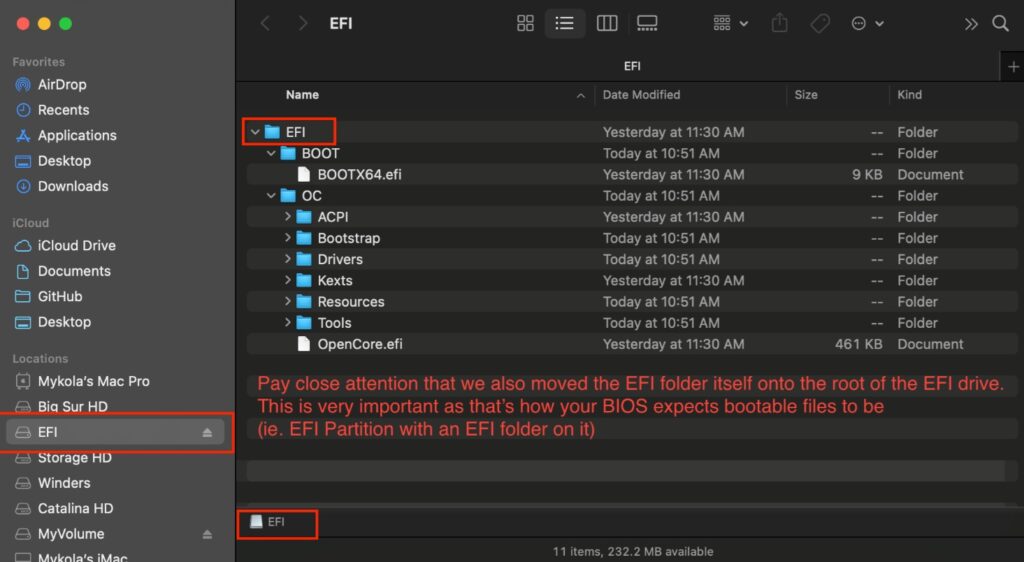Image resolution: width=1024 pixels, height=562 pixels.
Task: Sort by the Name column header
Action: (302, 95)
